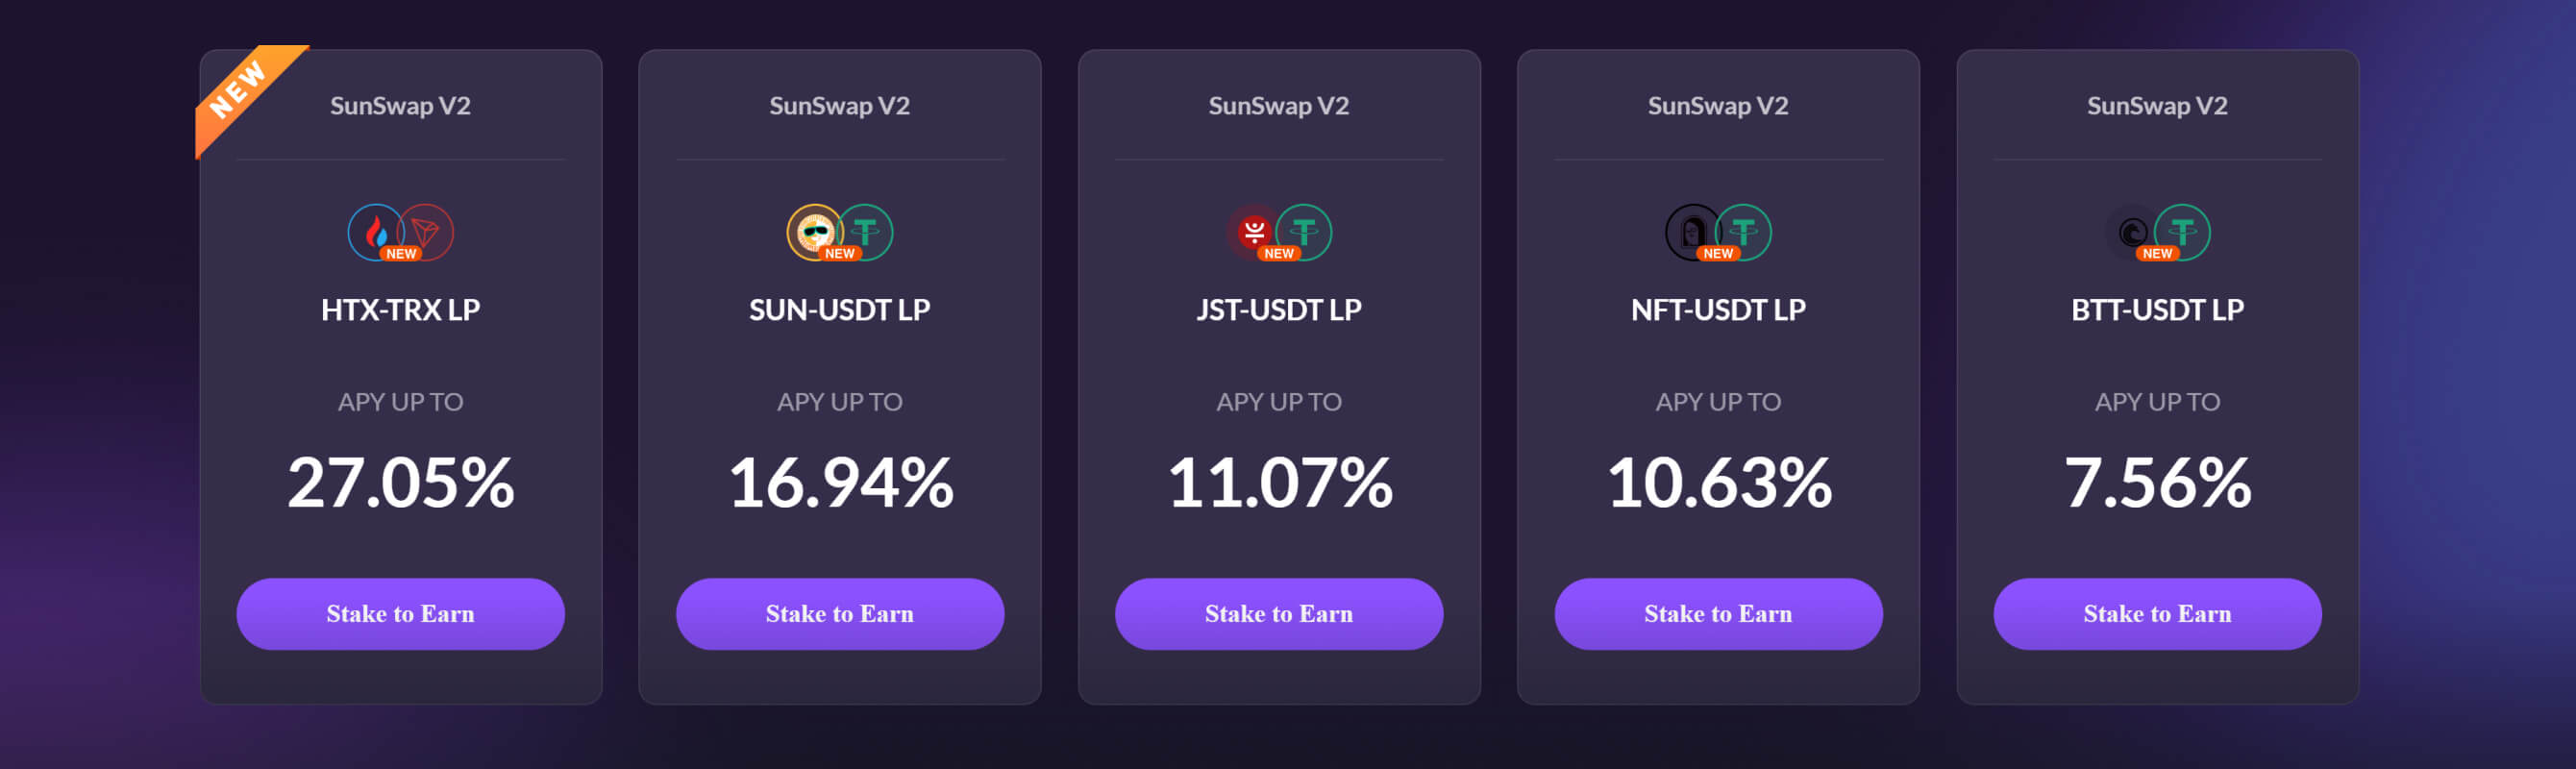Click the 27.05% APY value
The image size is (2576, 769).
(x=400, y=482)
